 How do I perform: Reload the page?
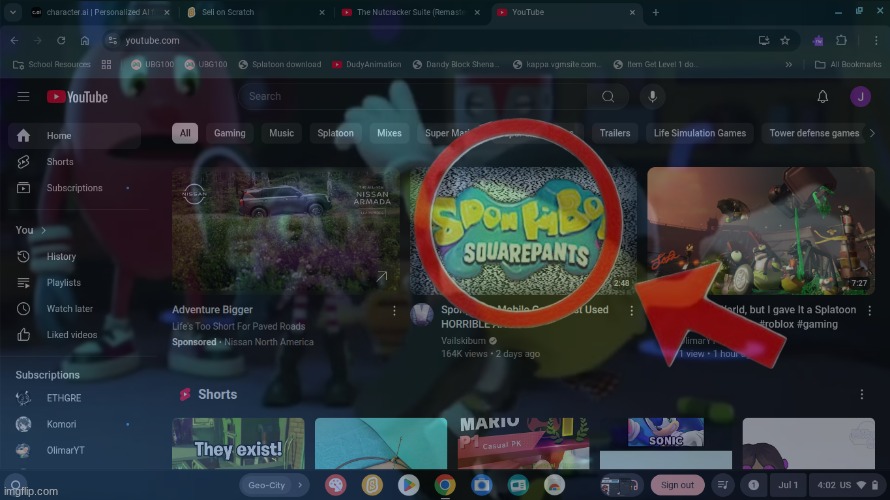click(x=61, y=40)
